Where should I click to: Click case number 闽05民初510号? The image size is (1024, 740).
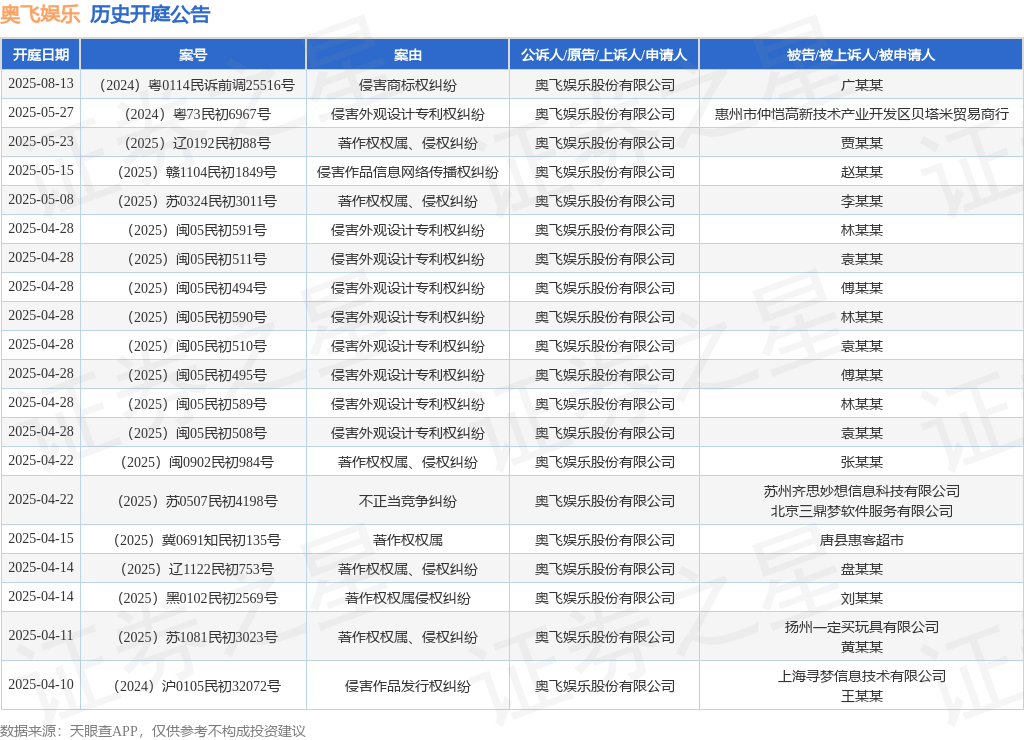(197, 346)
